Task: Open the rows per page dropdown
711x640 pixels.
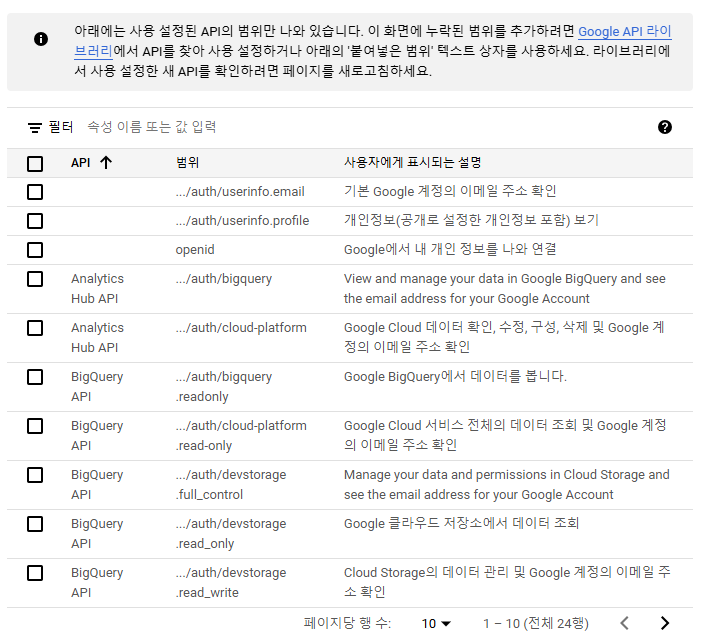Action: tap(436, 624)
